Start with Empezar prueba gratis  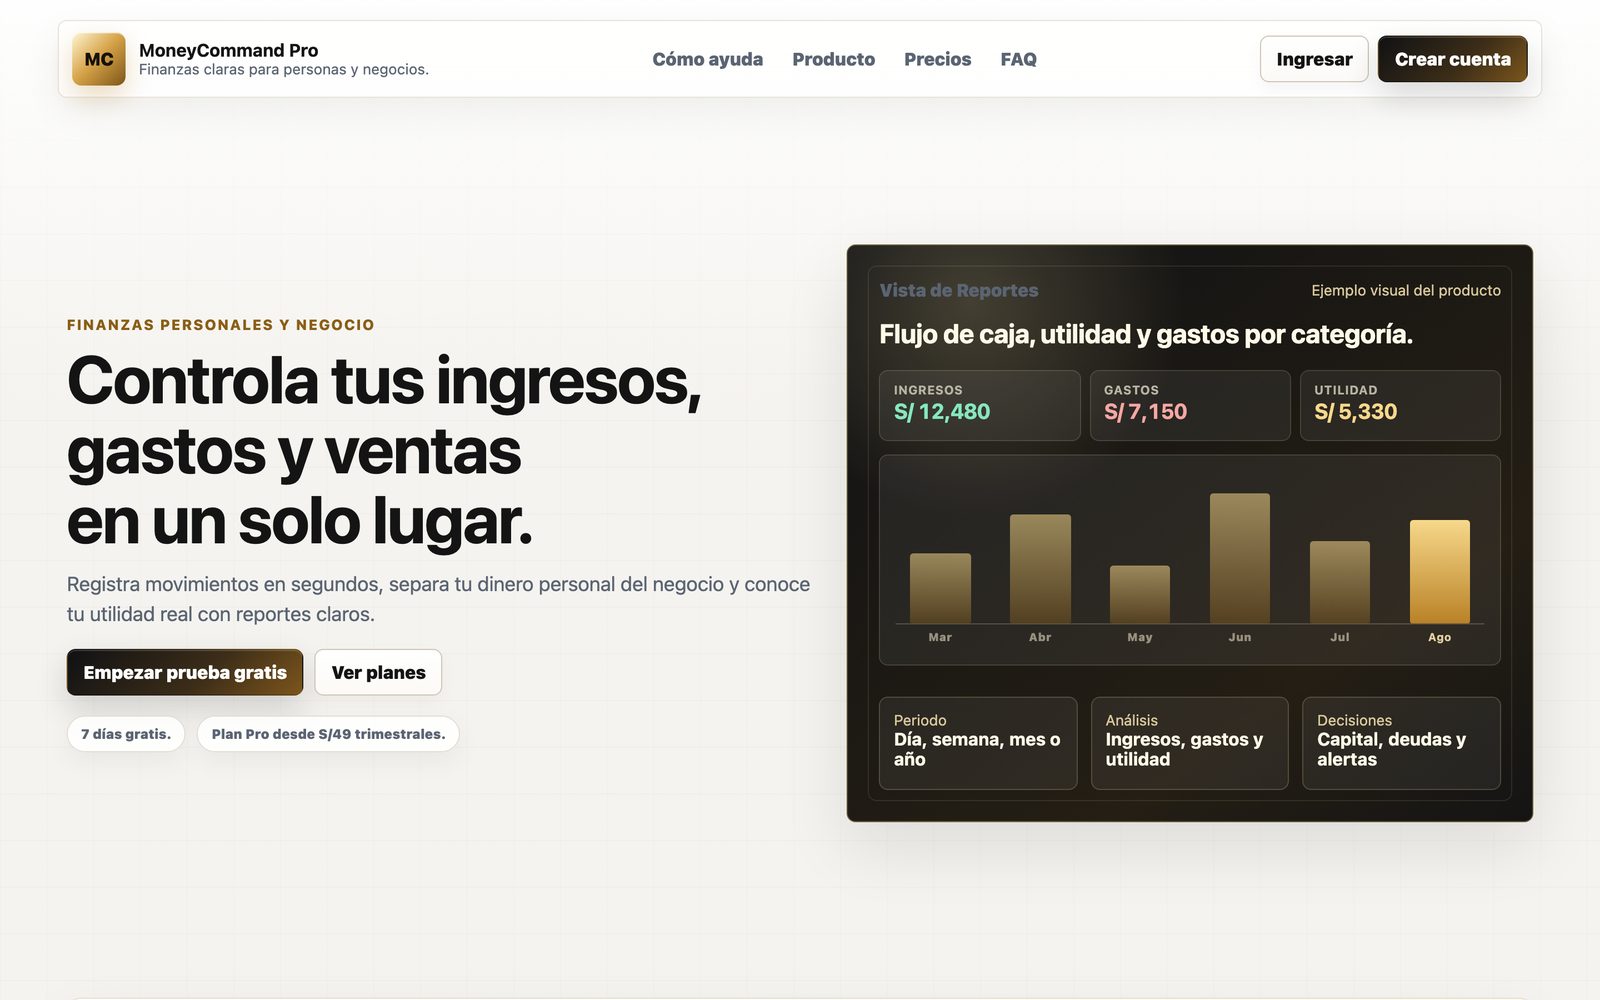pos(185,672)
